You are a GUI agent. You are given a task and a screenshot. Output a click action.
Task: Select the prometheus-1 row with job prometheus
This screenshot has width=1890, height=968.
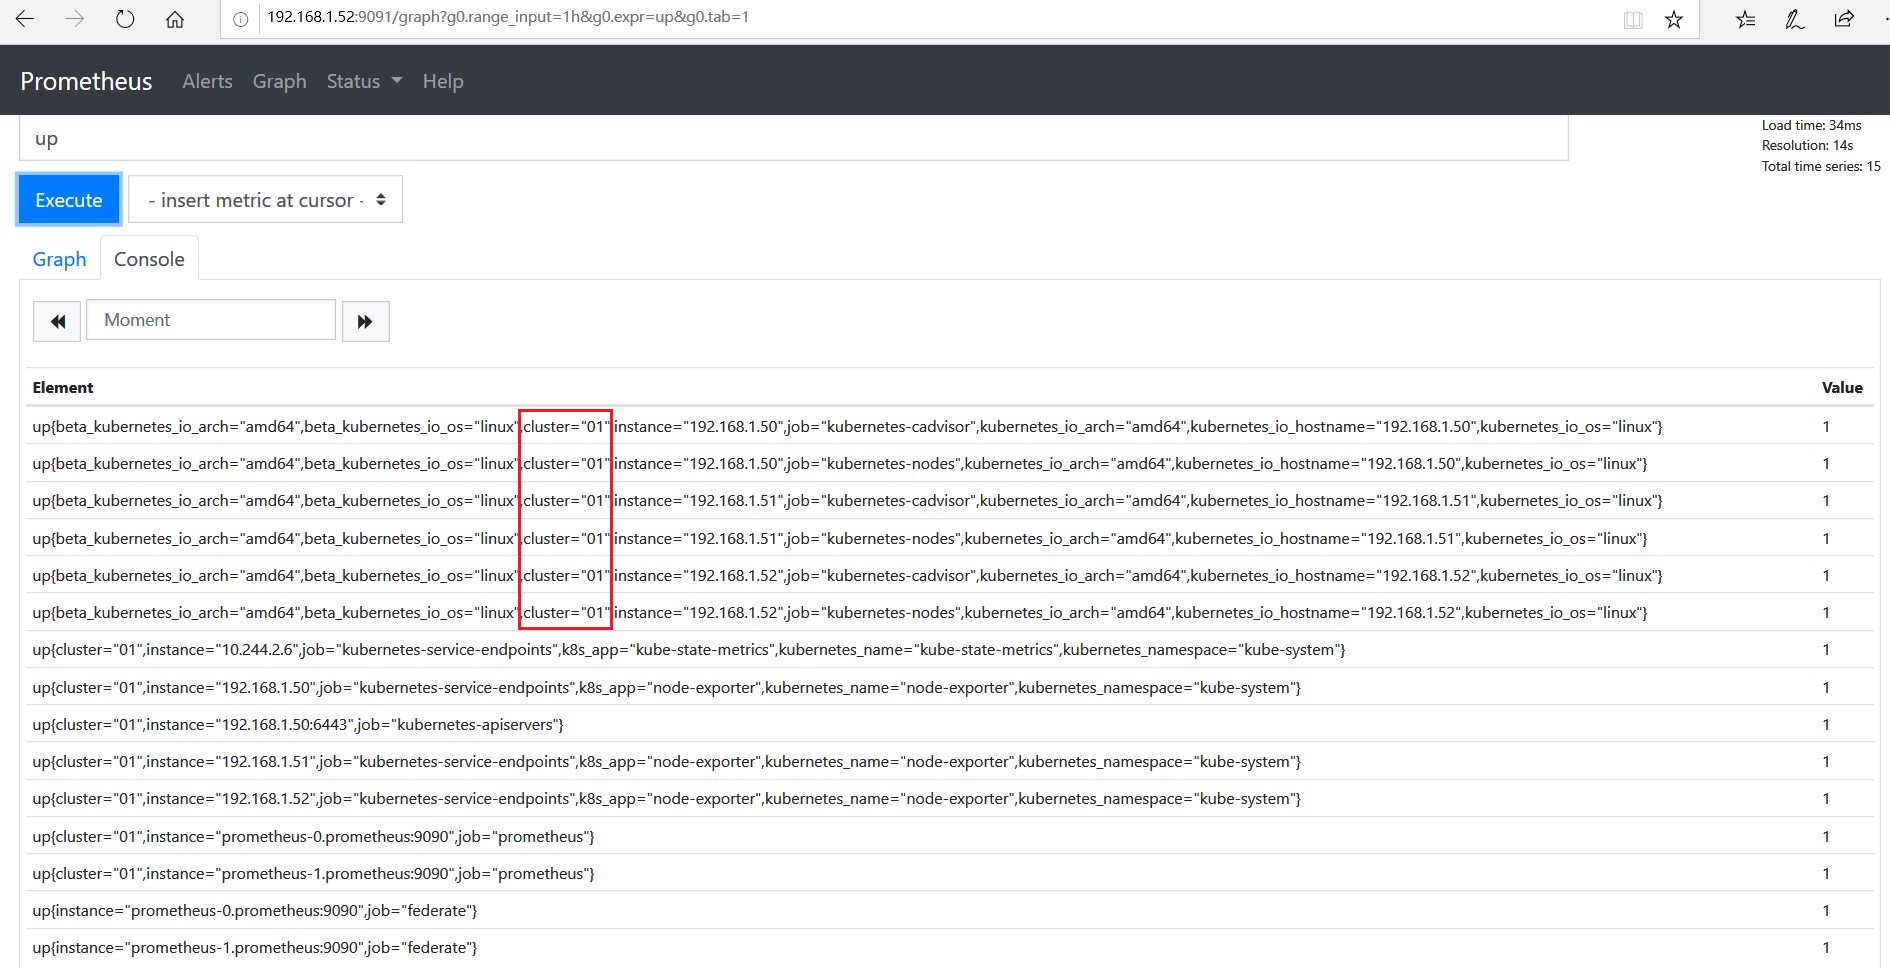click(x=949, y=873)
